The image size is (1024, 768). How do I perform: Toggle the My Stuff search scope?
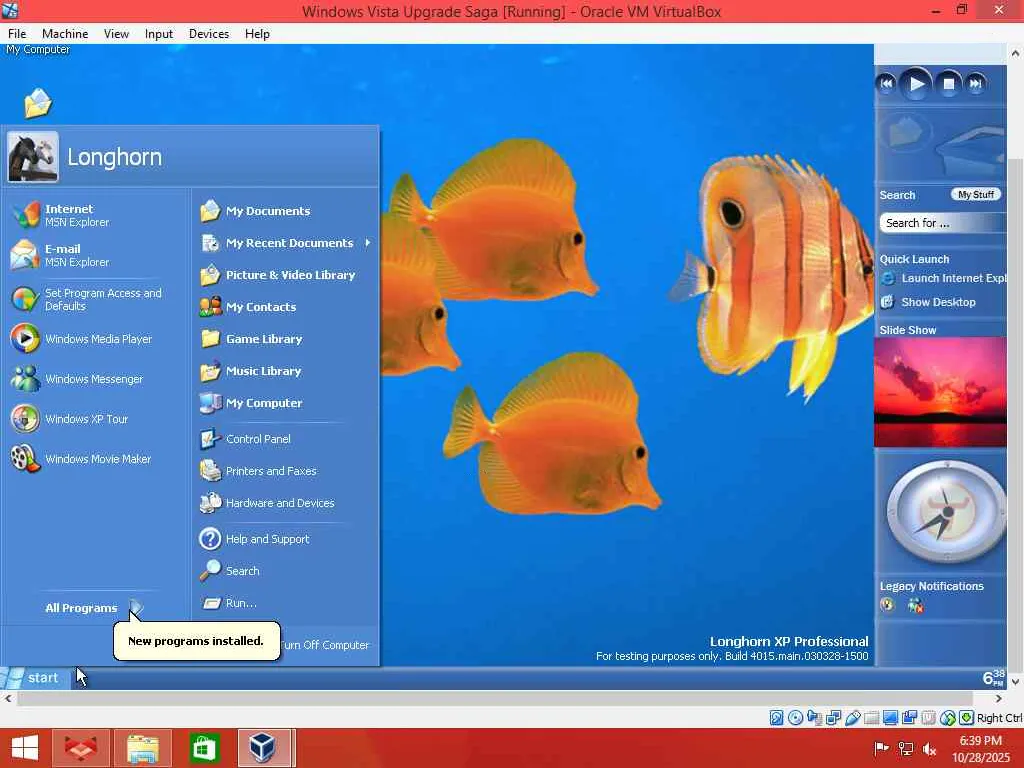coord(975,195)
